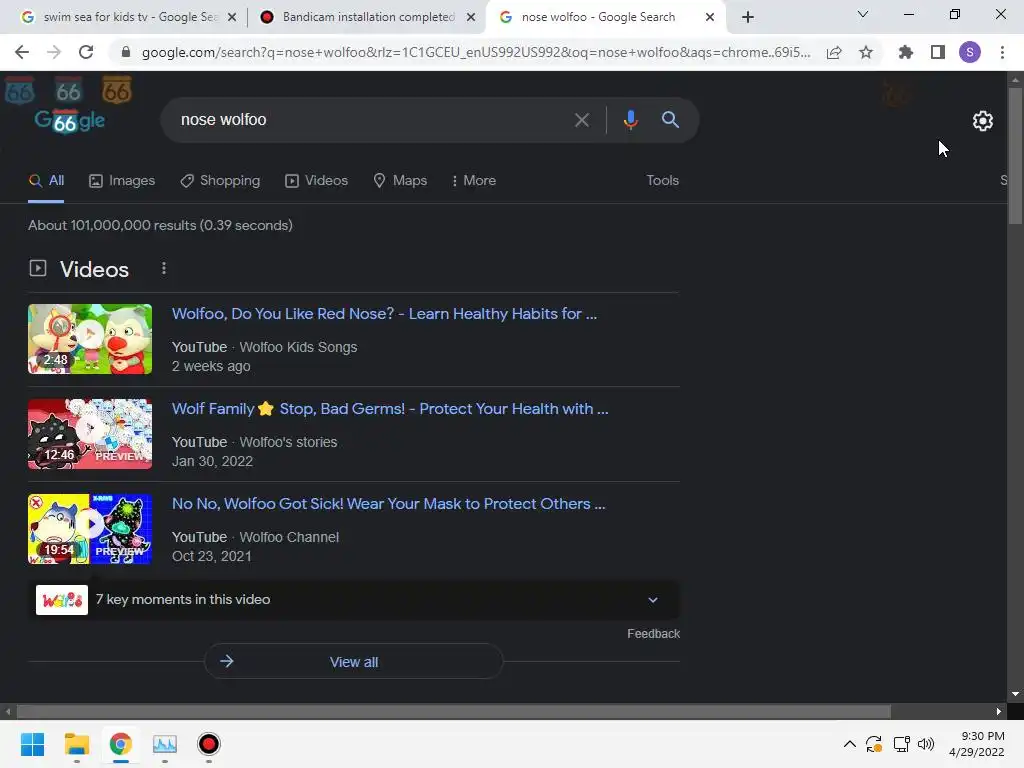Go forward one page in browser history
The height and width of the screenshot is (768, 1024).
(x=54, y=52)
